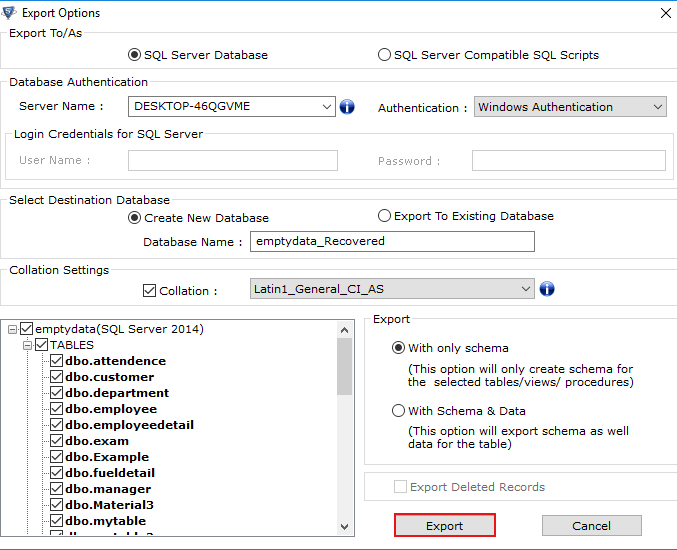Viewport: 677px width, 550px height.
Task: Click the info icon beside Collation dropdown
Action: pyautogui.click(x=547, y=289)
